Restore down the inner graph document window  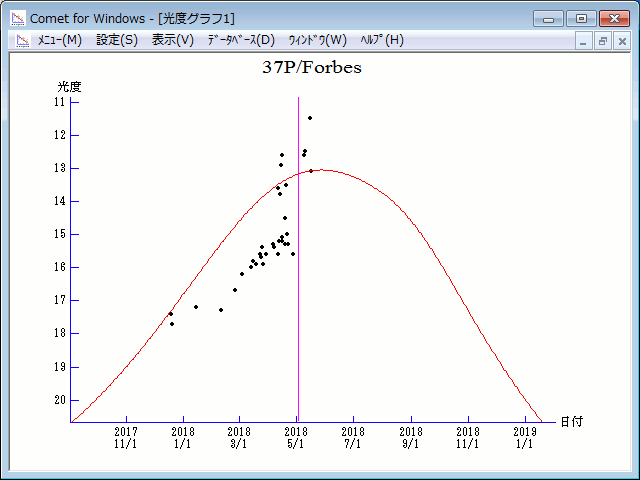click(603, 41)
